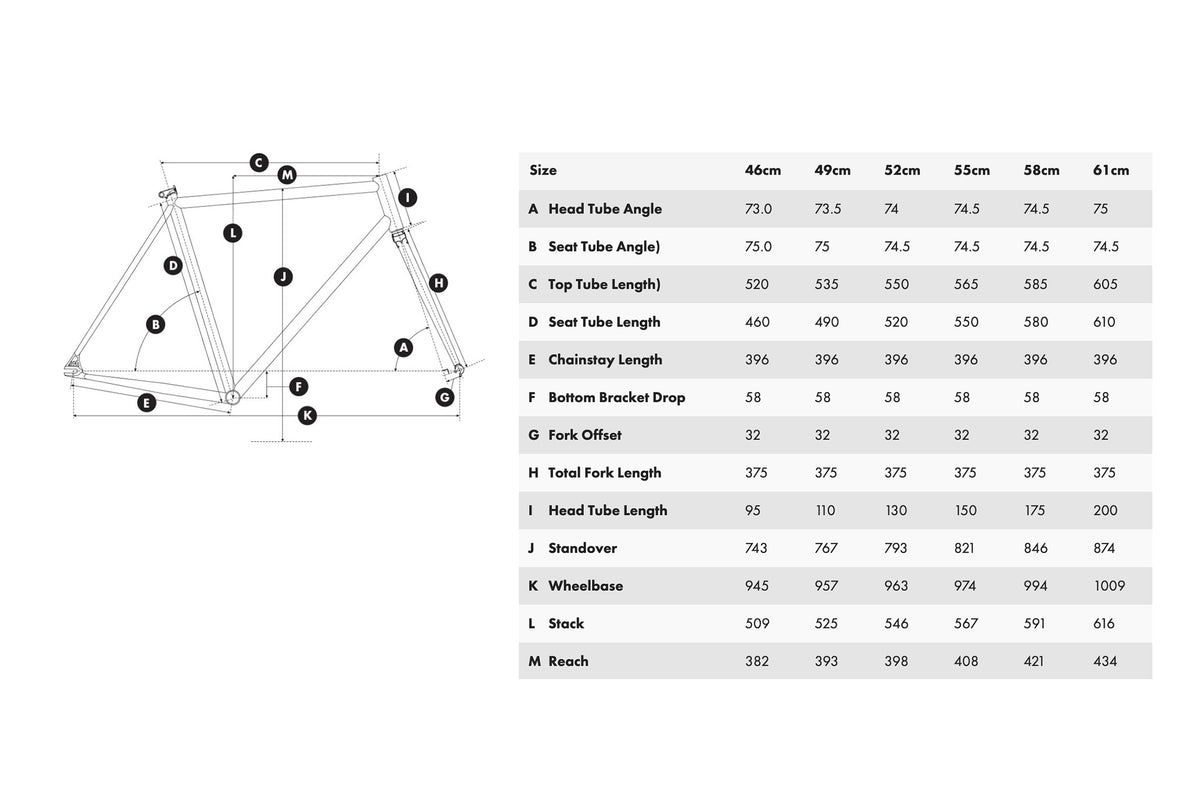Select the circled F bottom bracket marker
This screenshot has width=1200, height=800.
298,386
